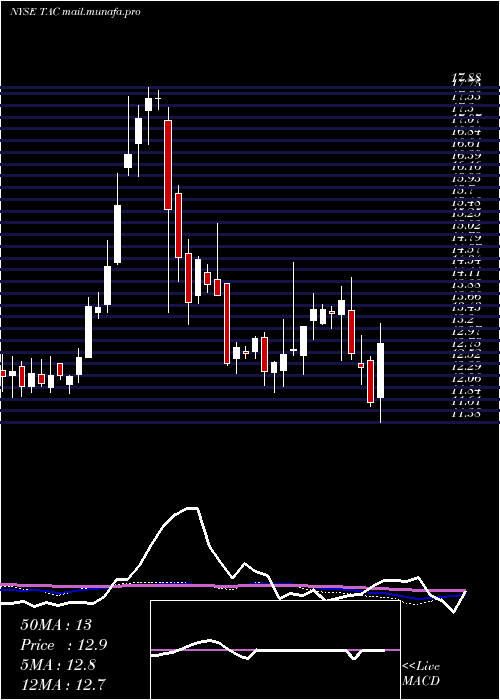Click the "50MA : 13" label
The image size is (500, 700).
tap(56, 625)
